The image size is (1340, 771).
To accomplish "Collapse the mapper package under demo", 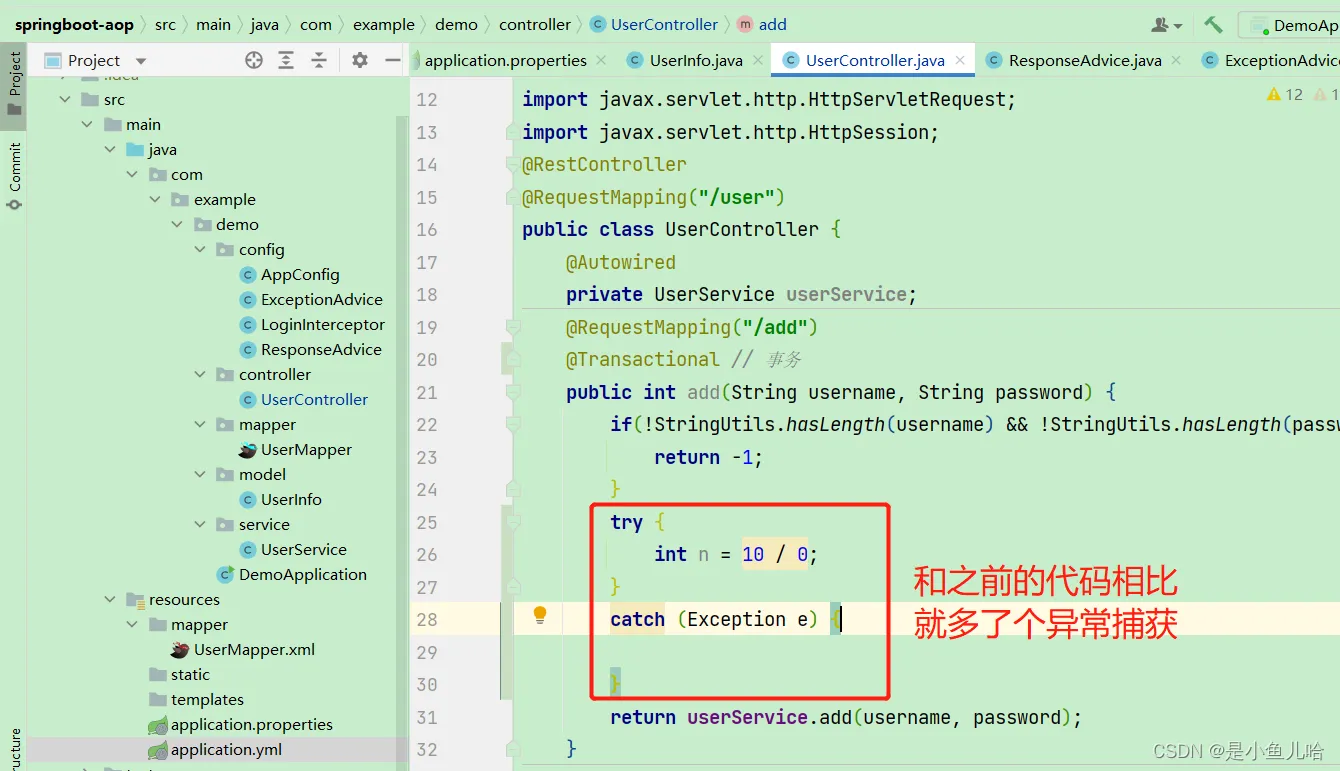I will coord(200,425).
